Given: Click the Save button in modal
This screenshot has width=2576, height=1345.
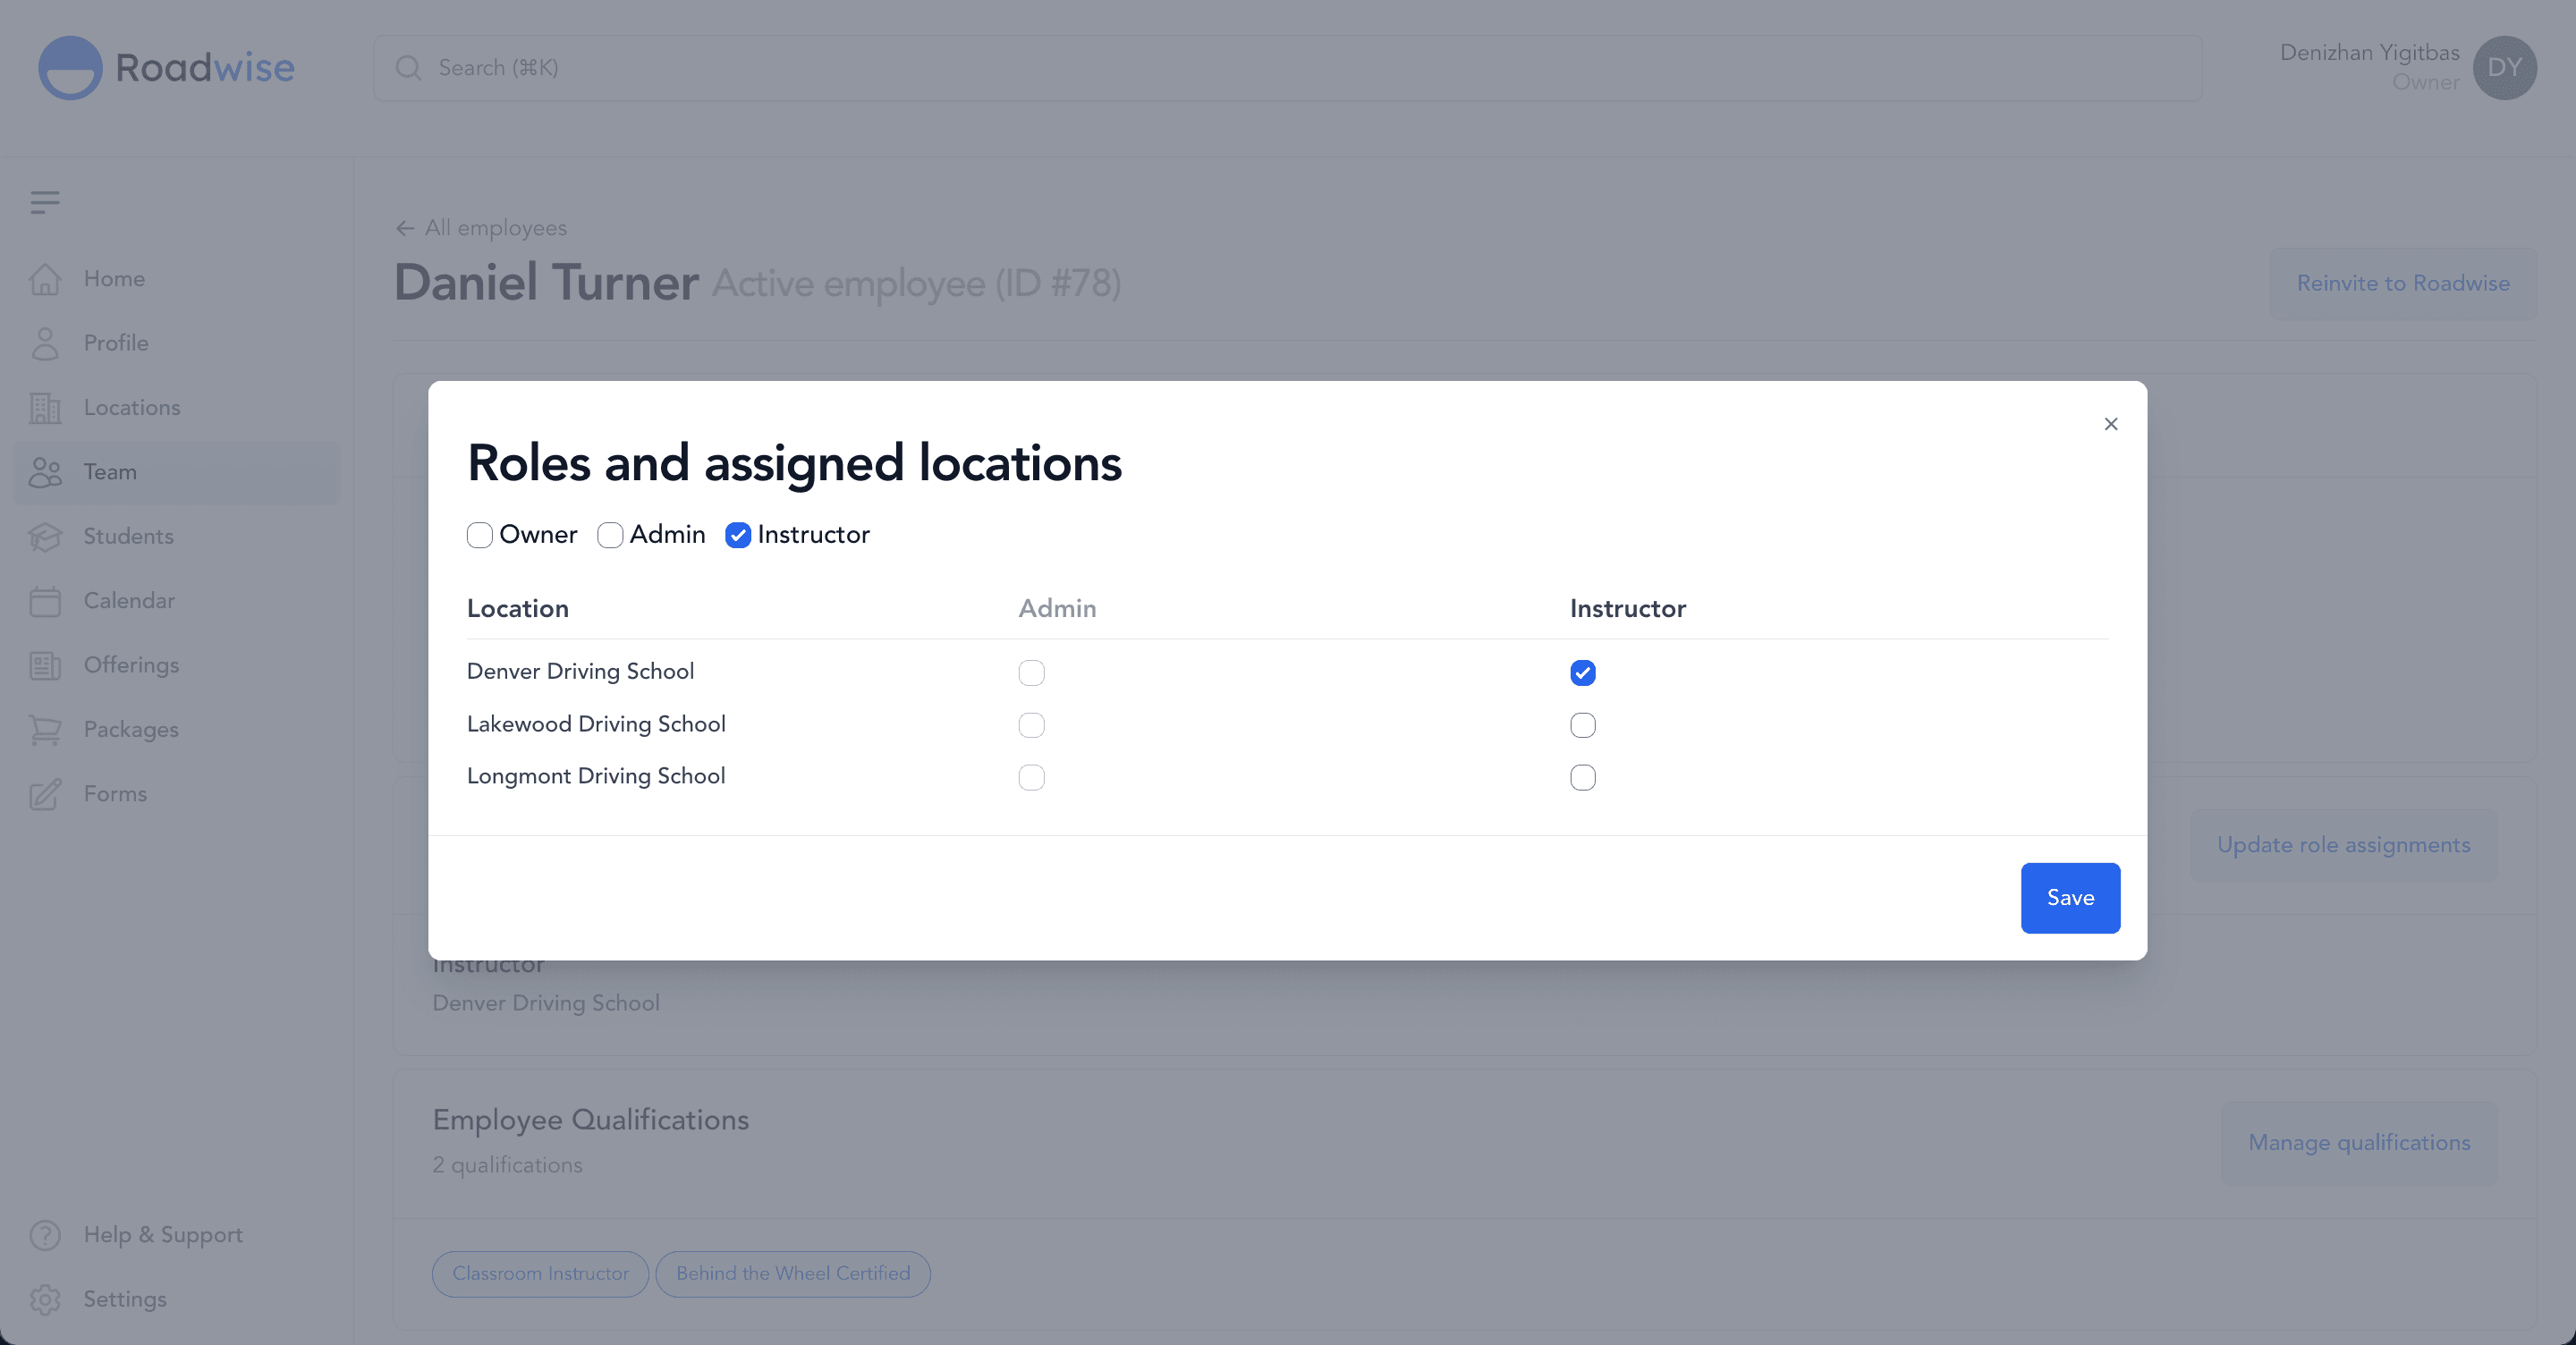Looking at the screenshot, I should tap(2070, 897).
